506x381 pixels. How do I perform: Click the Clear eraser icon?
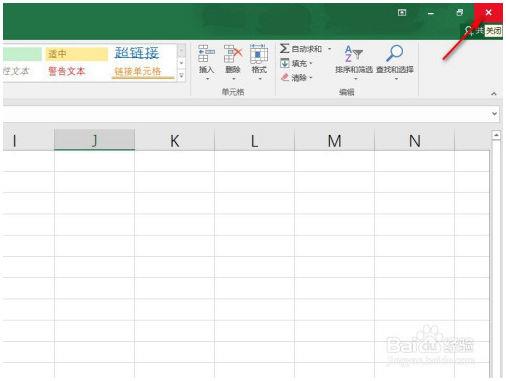(x=285, y=77)
